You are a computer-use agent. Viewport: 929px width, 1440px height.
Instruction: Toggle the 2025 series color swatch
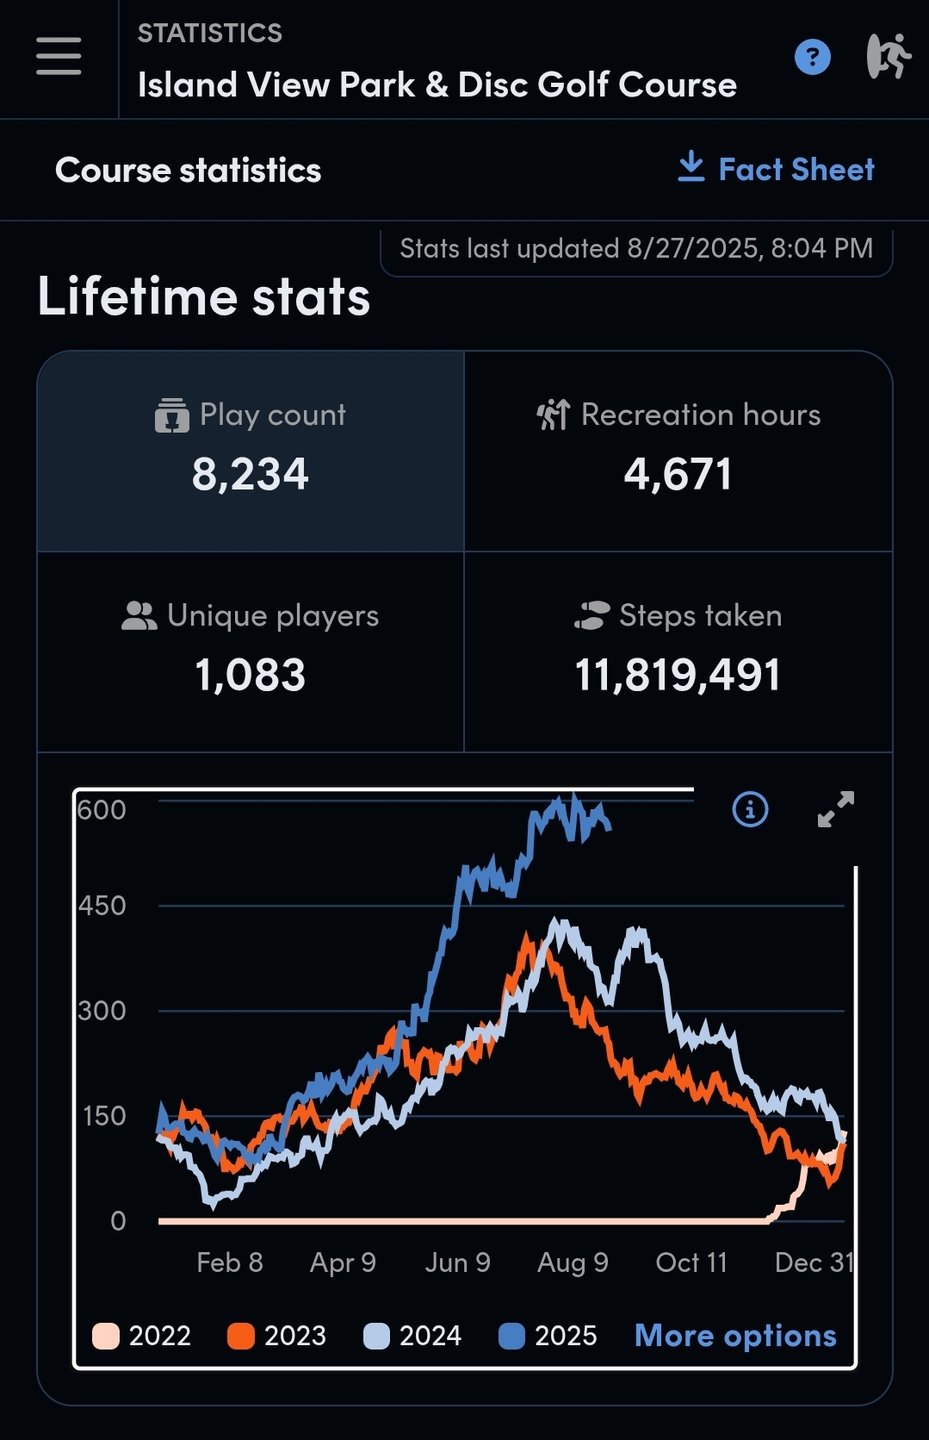click(512, 1336)
